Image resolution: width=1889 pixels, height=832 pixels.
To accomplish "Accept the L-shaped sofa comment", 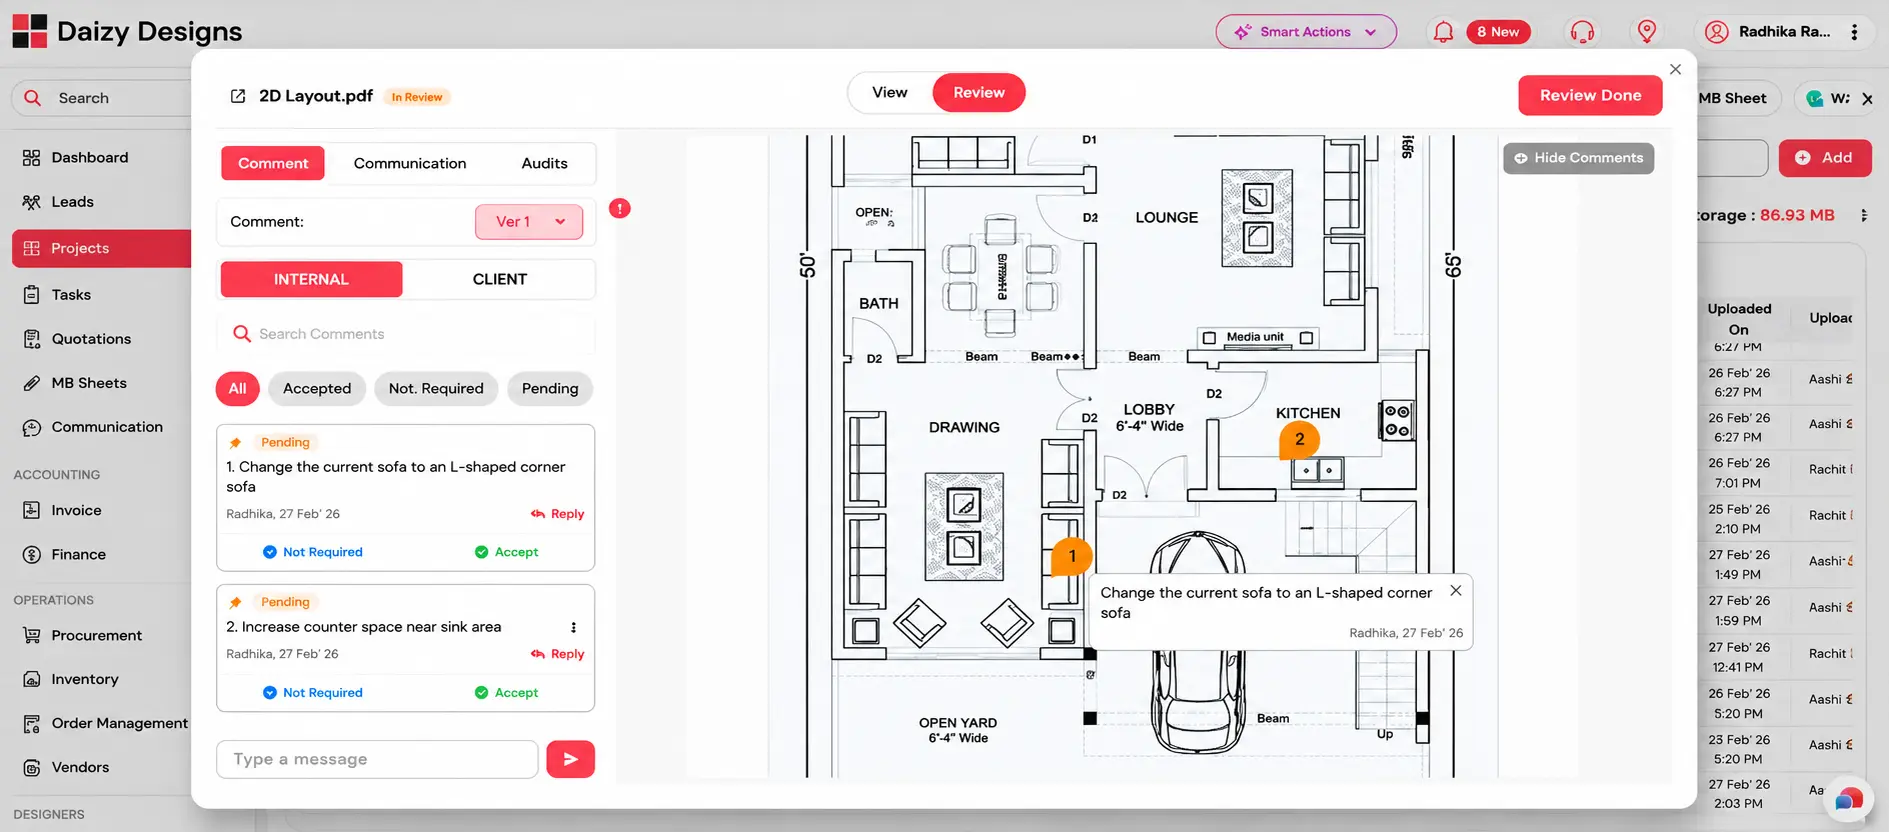I will coord(506,552).
